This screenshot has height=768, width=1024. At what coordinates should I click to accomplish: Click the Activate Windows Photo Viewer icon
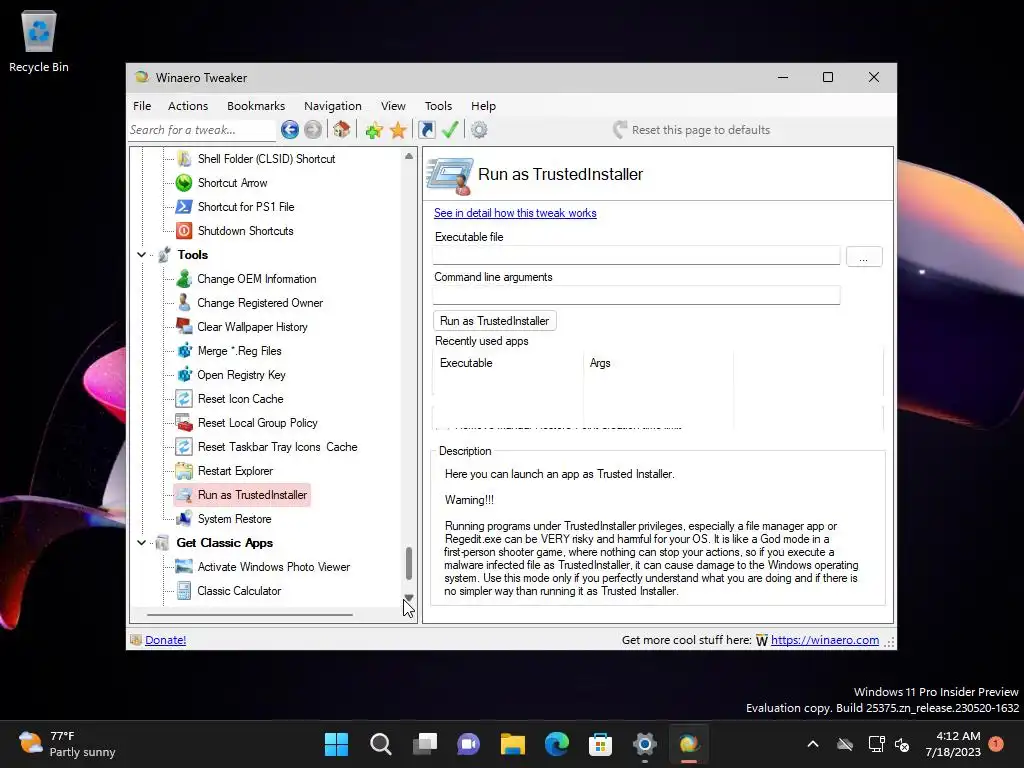click(x=184, y=567)
